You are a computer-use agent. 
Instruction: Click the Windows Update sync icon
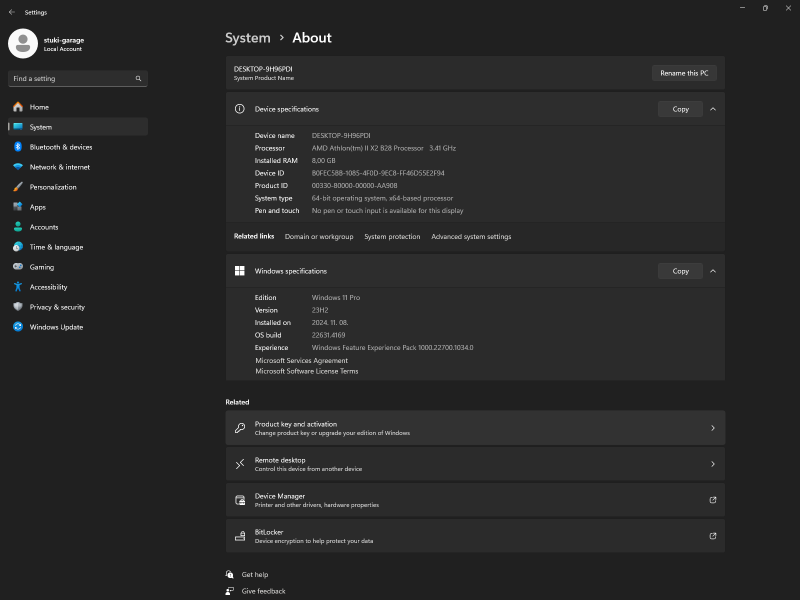(x=18, y=327)
